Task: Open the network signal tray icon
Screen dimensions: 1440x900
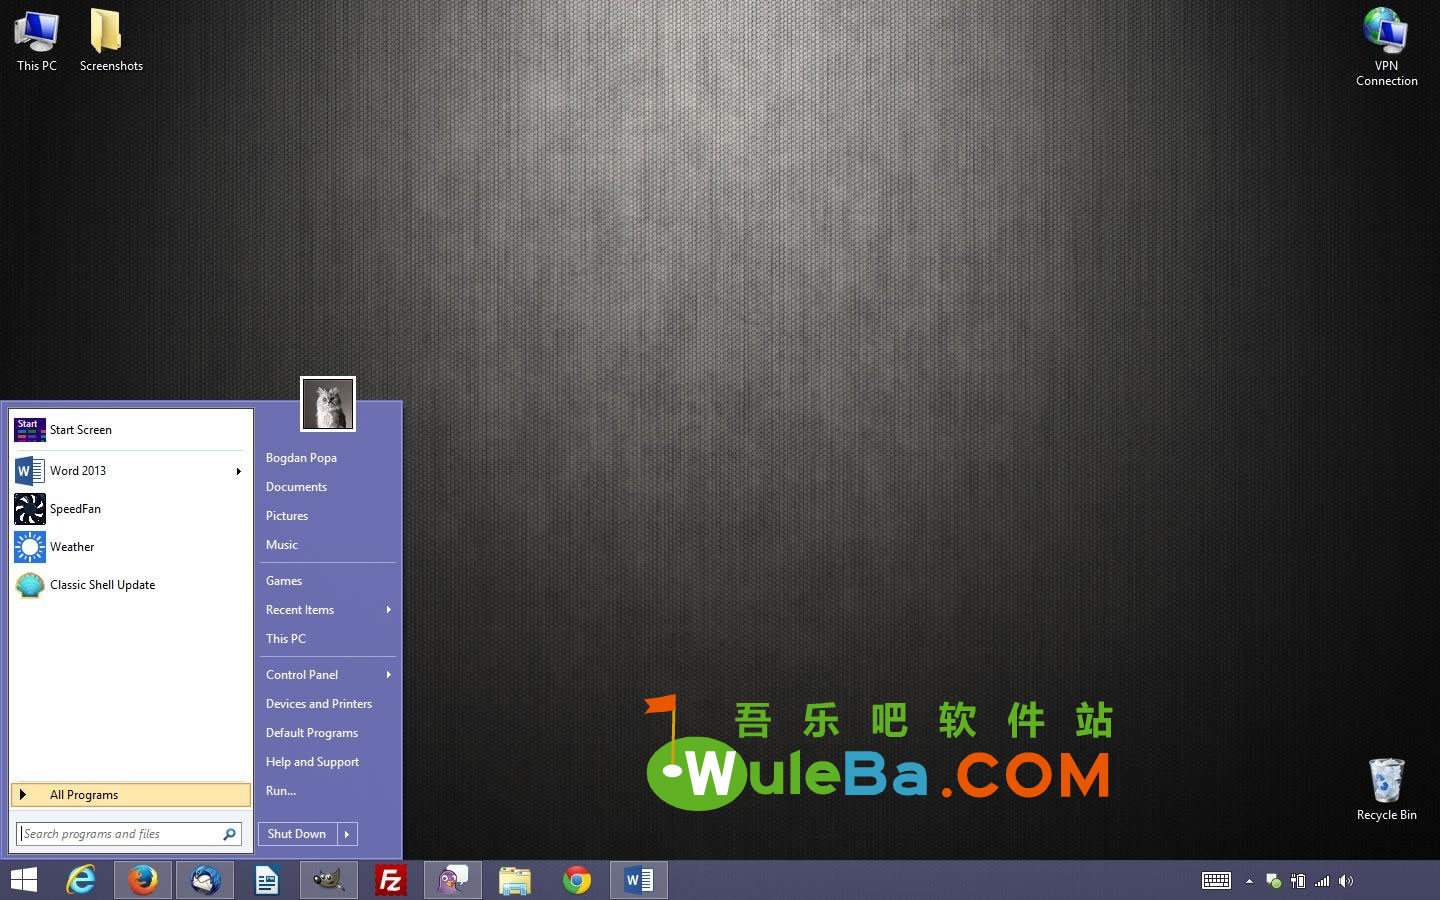Action: coord(1322,881)
